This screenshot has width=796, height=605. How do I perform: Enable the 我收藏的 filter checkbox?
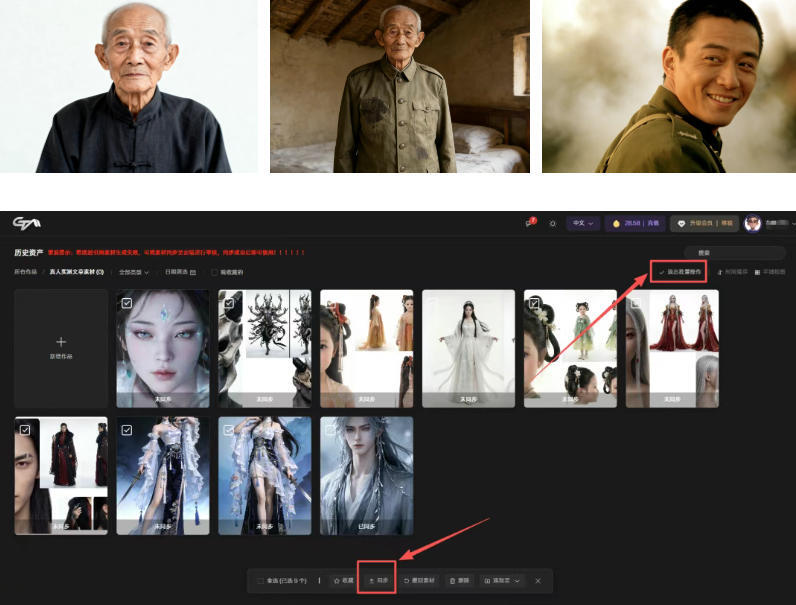click(214, 272)
